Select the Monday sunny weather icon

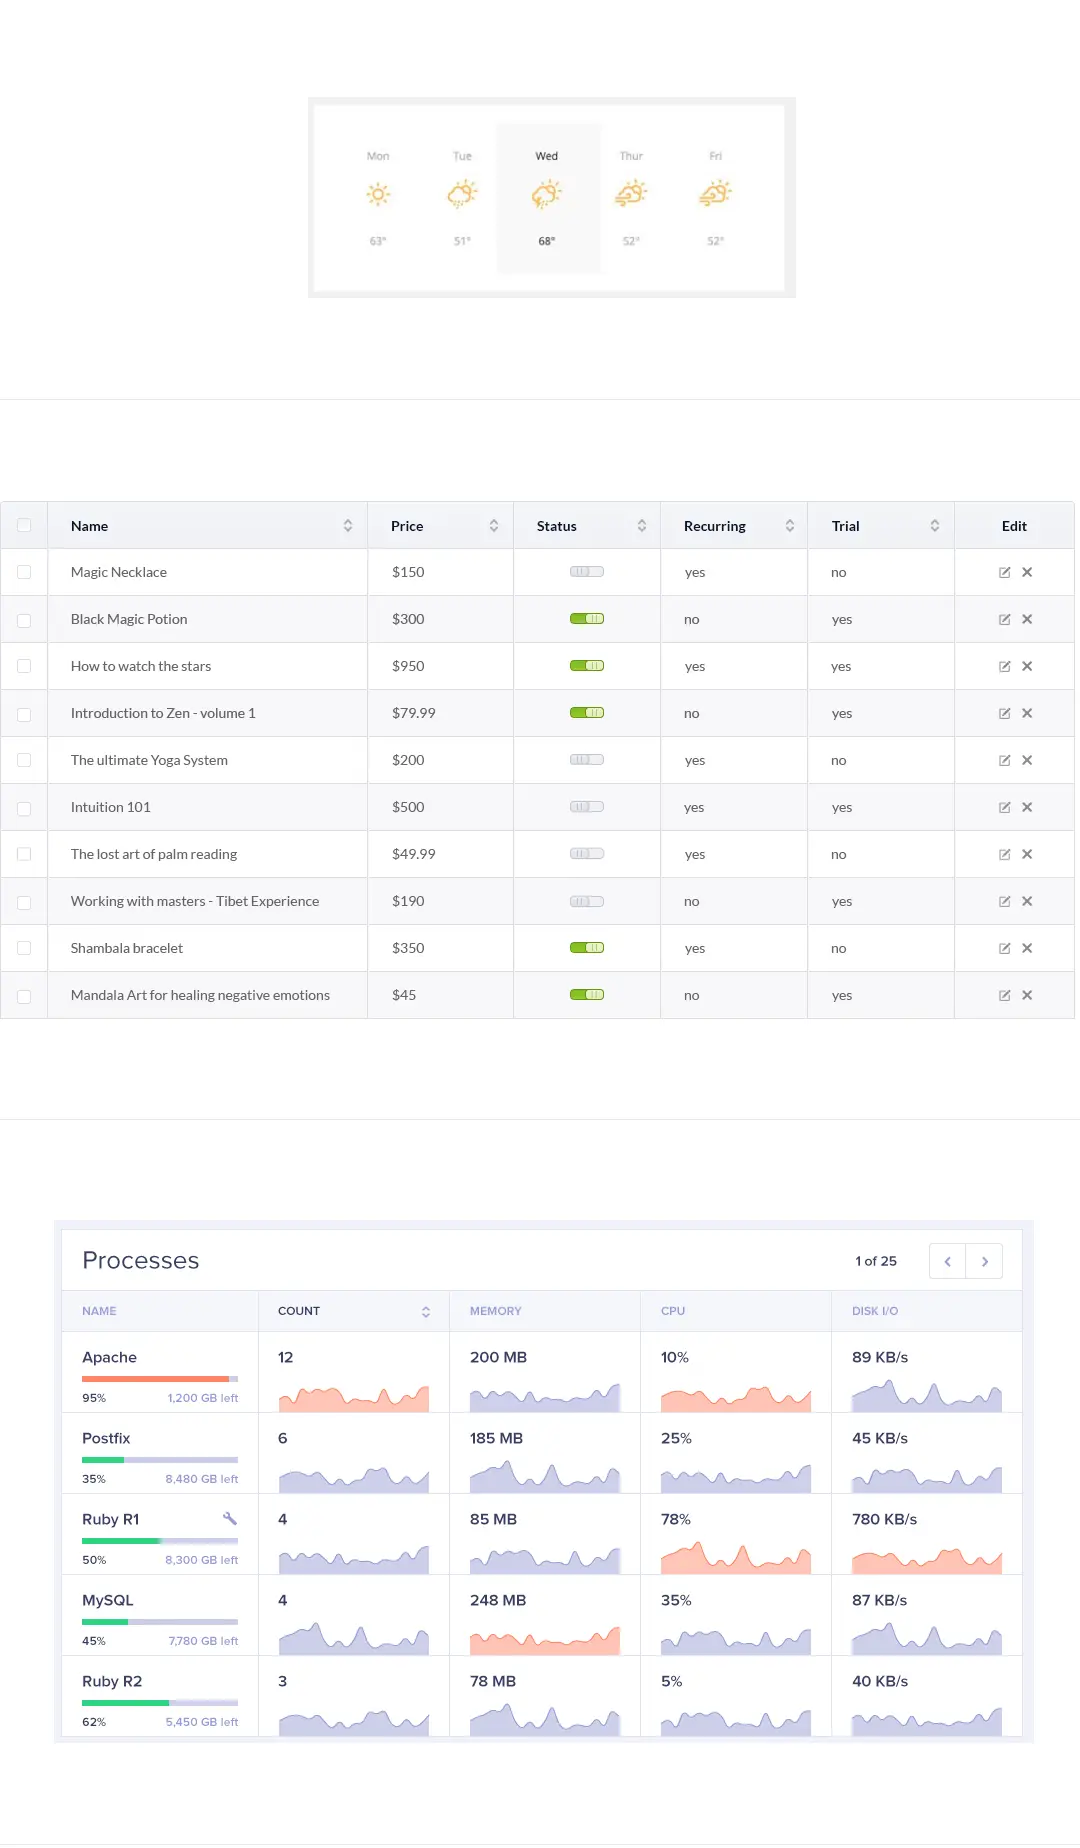pyautogui.click(x=378, y=194)
